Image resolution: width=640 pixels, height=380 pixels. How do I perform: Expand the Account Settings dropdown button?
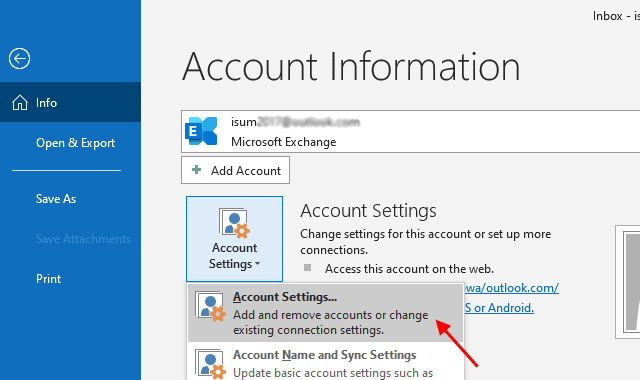tap(234, 239)
